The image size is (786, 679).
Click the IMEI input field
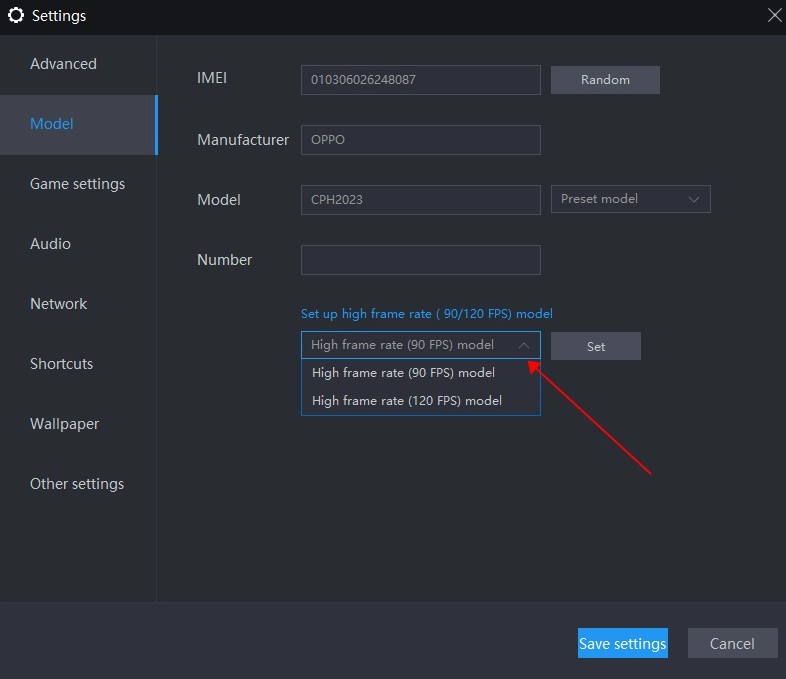tap(420, 80)
